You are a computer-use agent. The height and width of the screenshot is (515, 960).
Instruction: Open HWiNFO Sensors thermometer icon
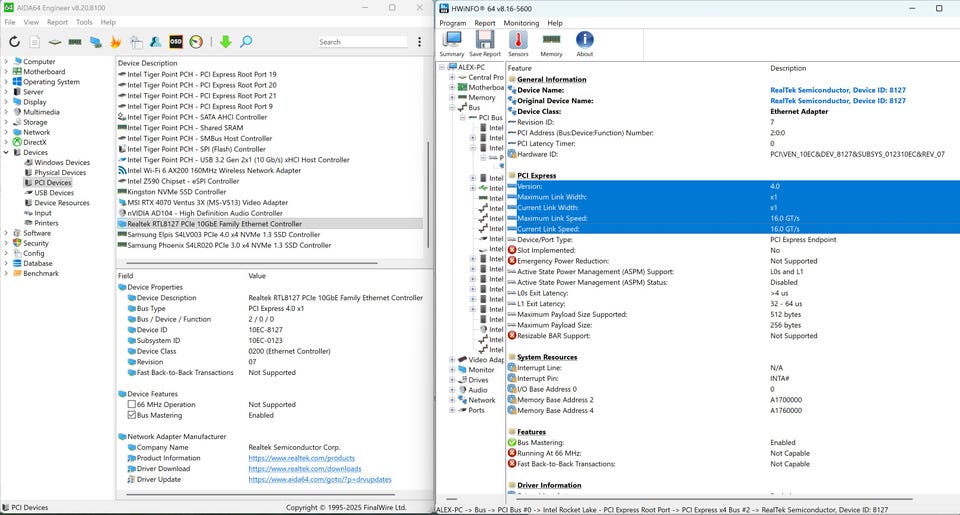tap(518, 41)
